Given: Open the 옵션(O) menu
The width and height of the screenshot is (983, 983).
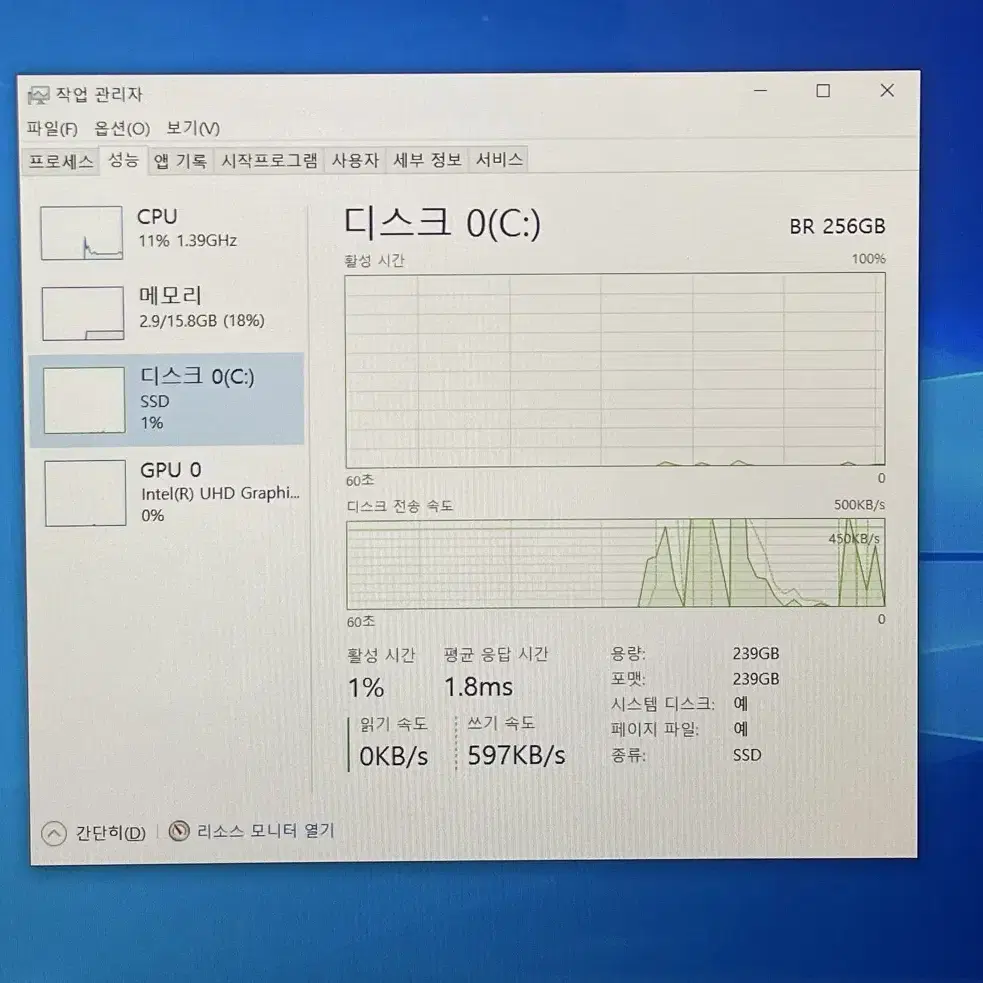Looking at the screenshot, I should (x=122, y=129).
